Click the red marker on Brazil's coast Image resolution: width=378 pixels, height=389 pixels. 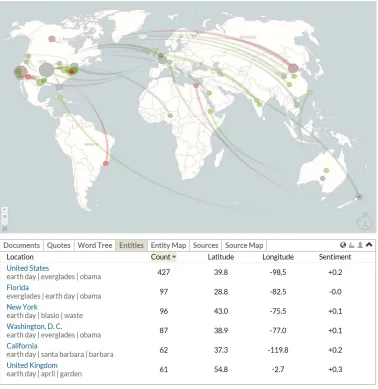tap(106, 163)
